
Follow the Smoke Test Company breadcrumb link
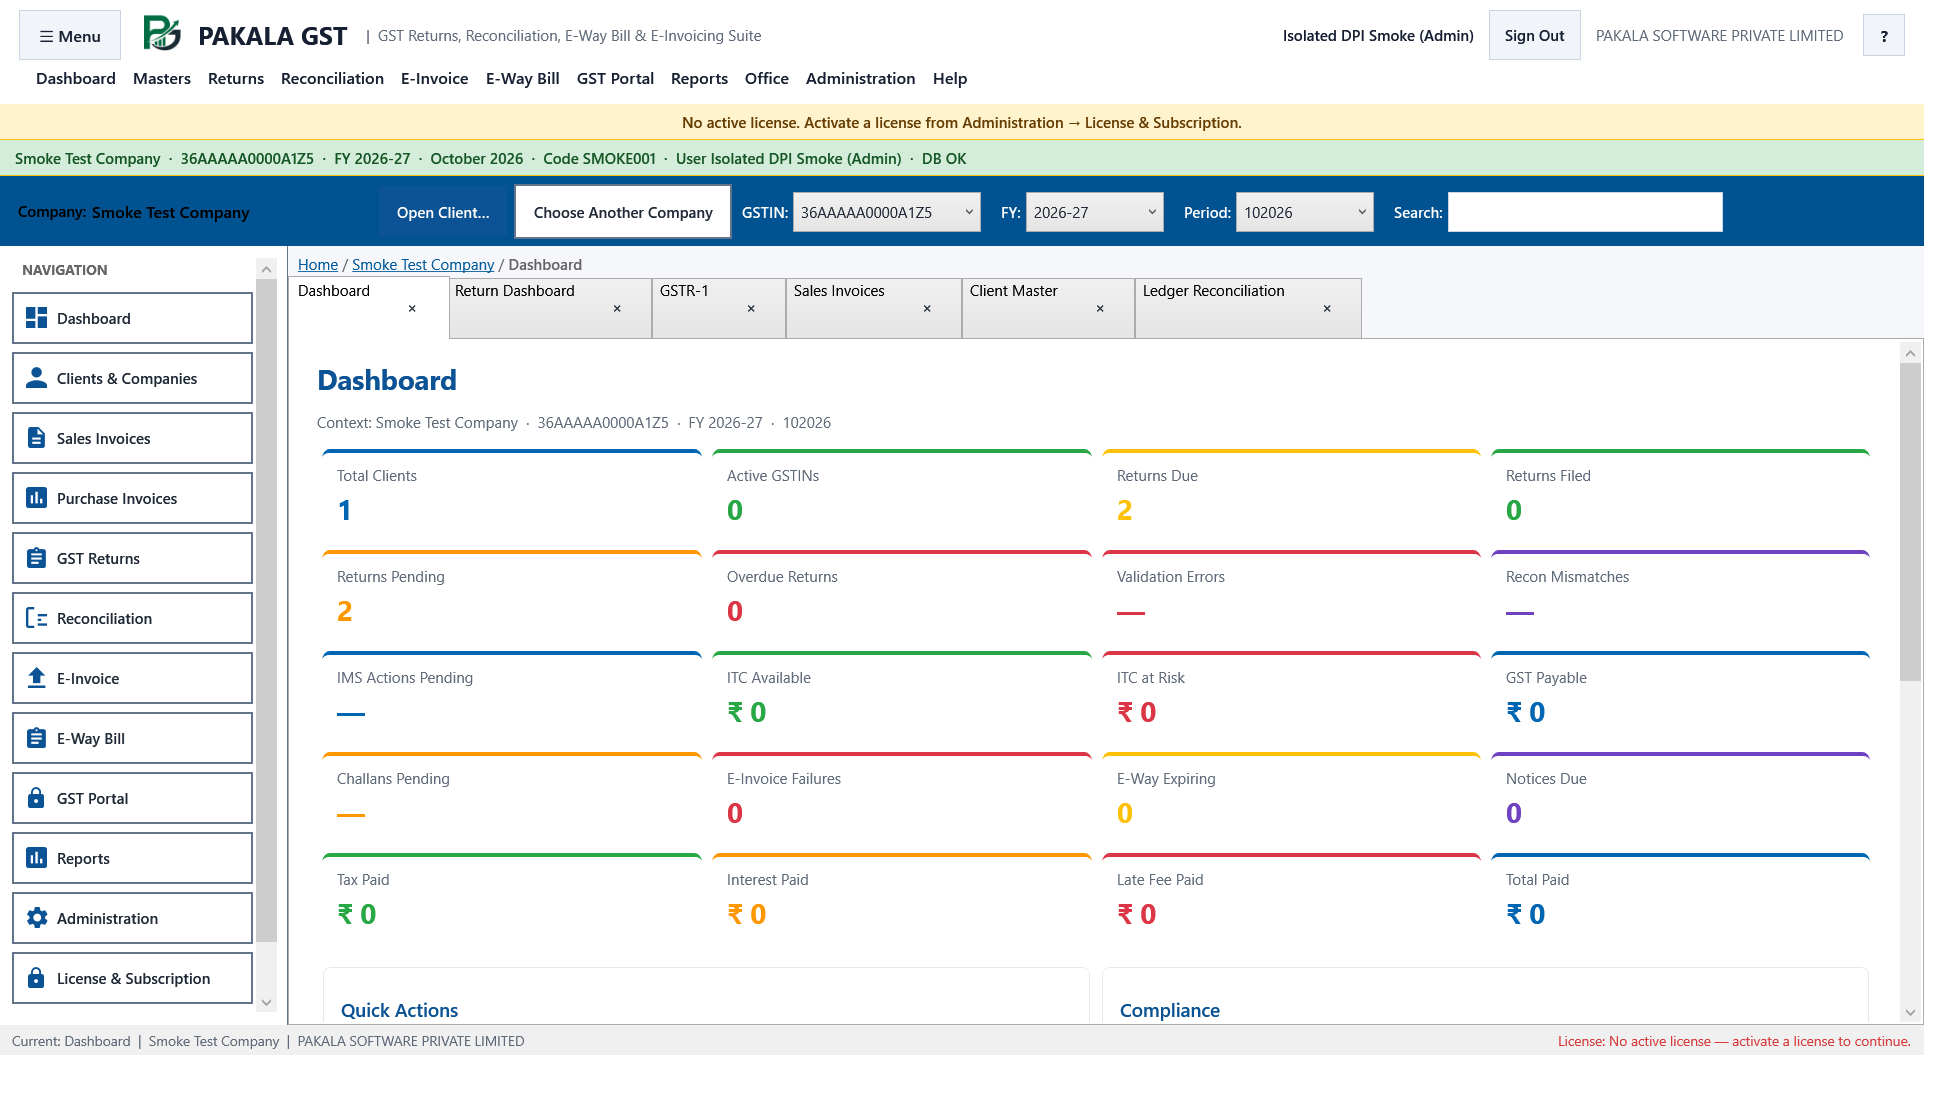[x=423, y=264]
